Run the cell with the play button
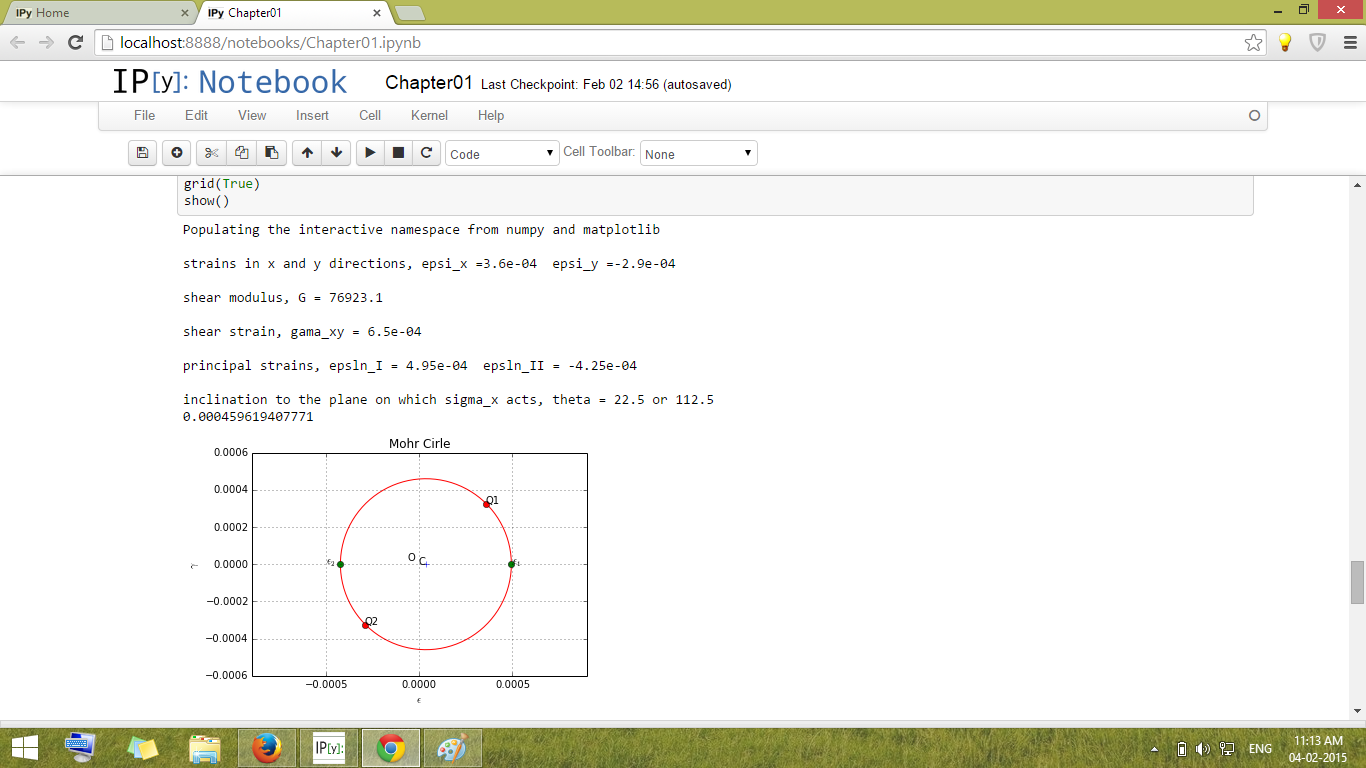Image resolution: width=1366 pixels, height=768 pixels. coord(370,153)
